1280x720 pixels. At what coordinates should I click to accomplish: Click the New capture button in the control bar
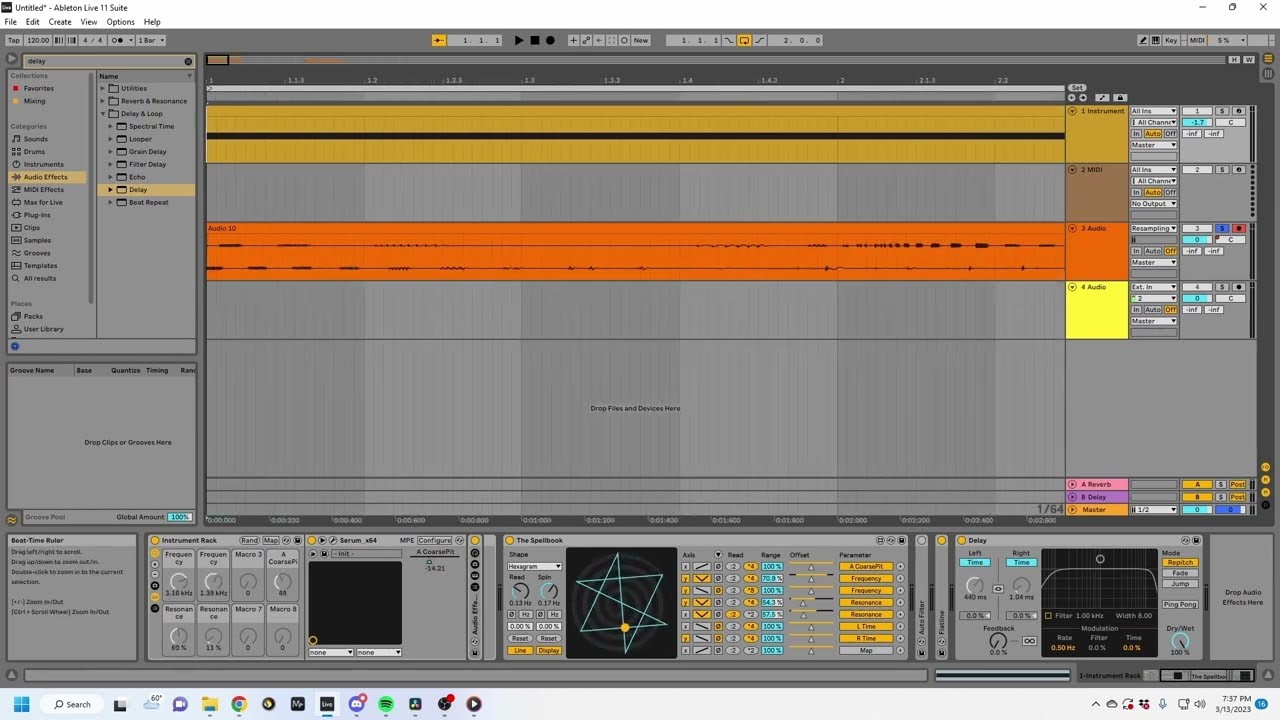[641, 40]
